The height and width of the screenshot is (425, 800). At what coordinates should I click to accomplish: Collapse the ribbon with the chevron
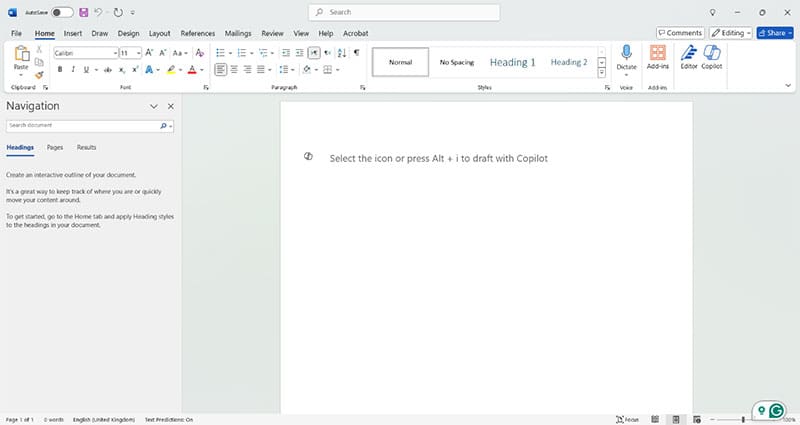[788, 85]
